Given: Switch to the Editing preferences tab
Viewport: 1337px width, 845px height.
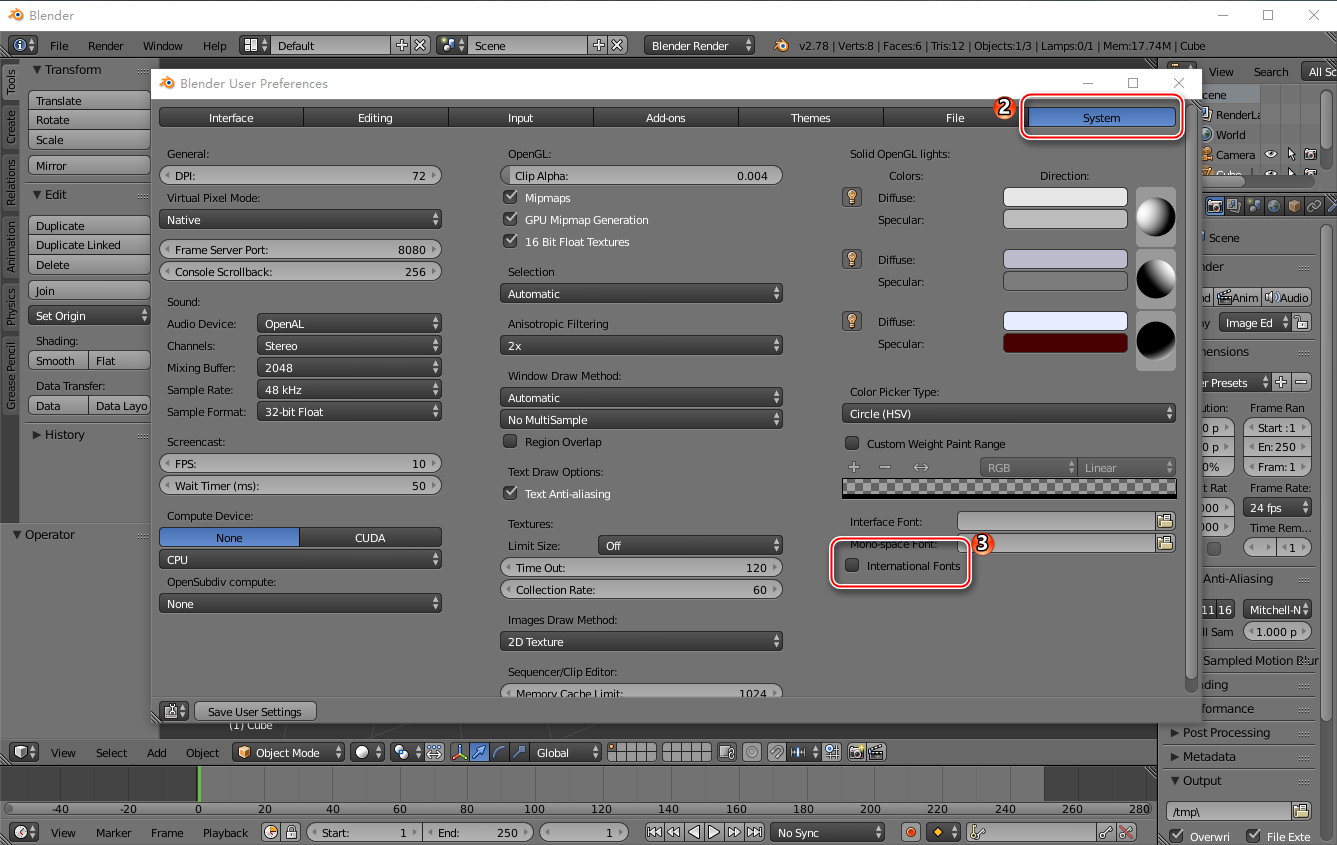Looking at the screenshot, I should [375, 117].
